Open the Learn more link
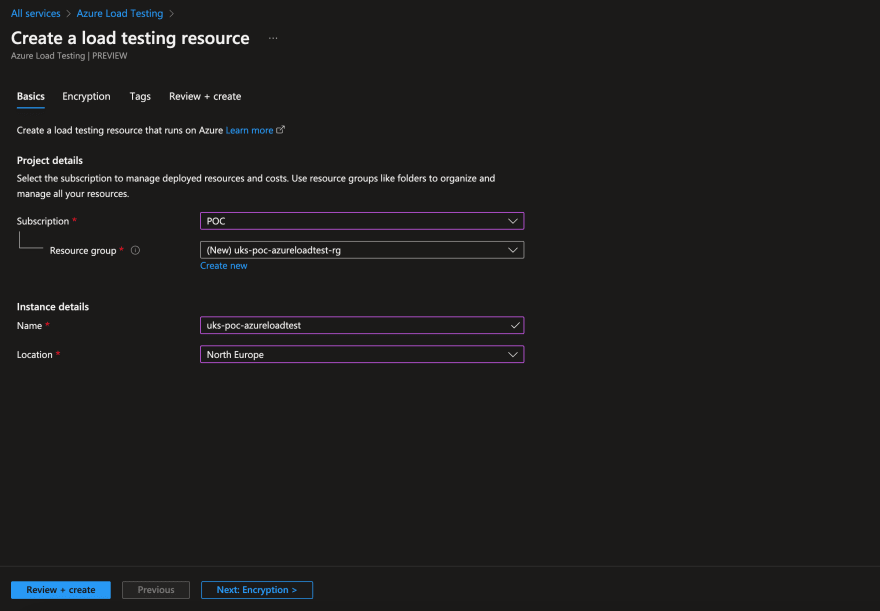The width and height of the screenshot is (880, 611). tap(249, 130)
